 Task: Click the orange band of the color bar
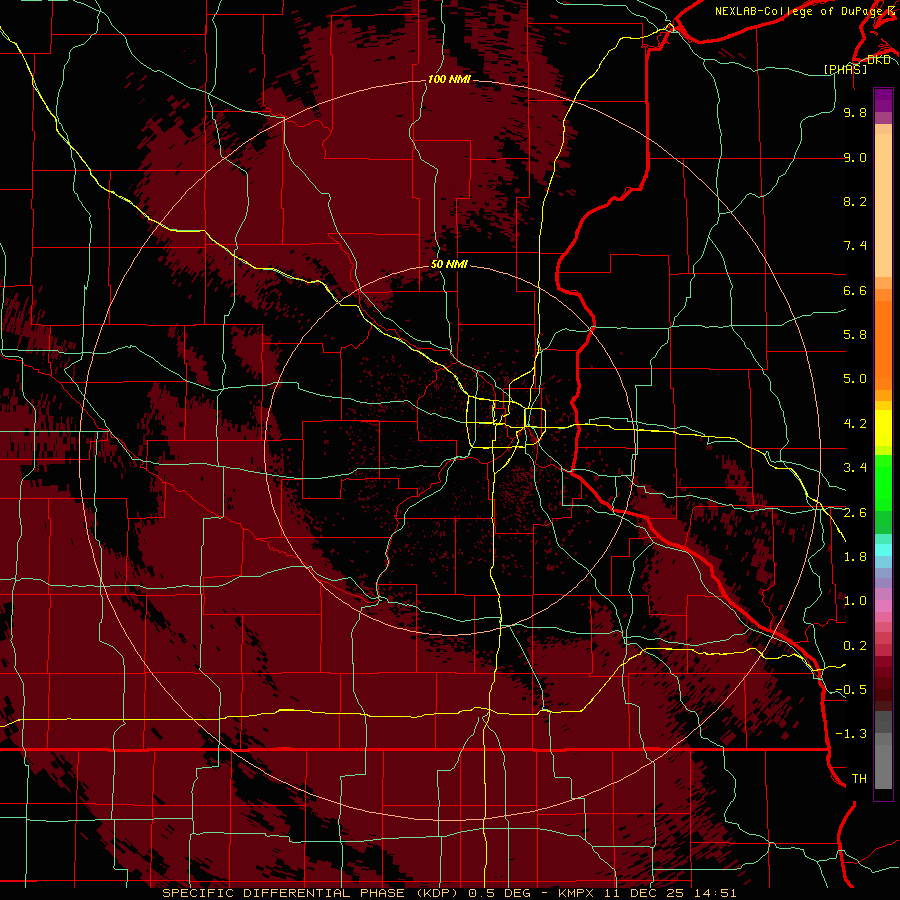883,346
